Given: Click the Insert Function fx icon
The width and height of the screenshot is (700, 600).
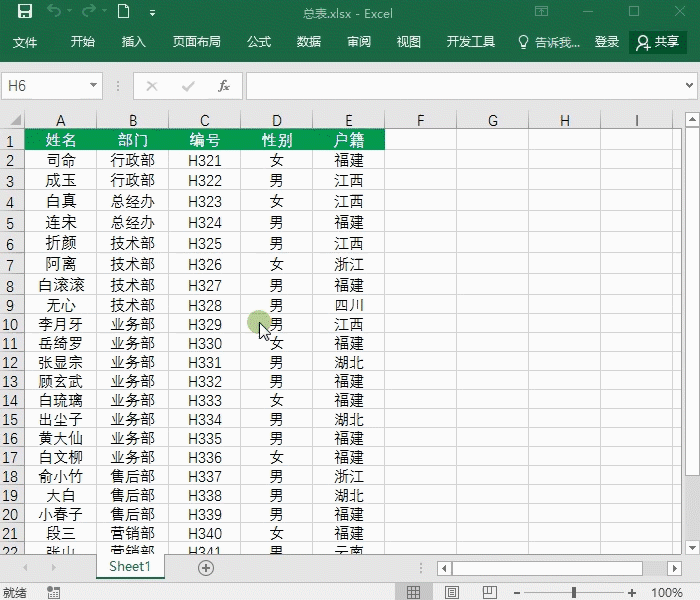Looking at the screenshot, I should click(224, 86).
